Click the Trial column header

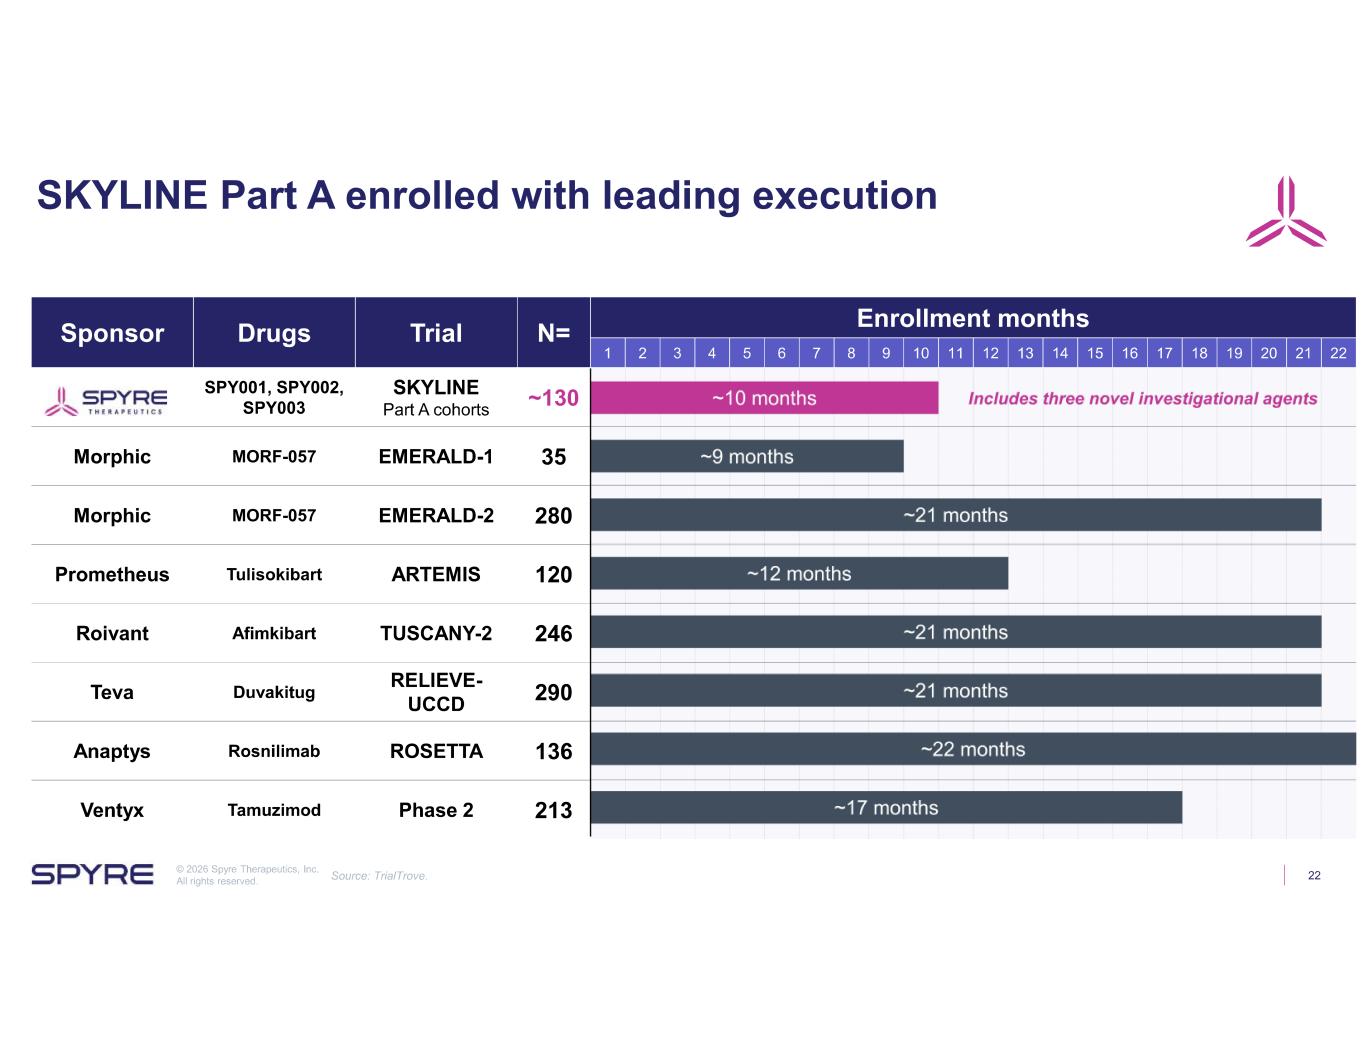pyautogui.click(x=436, y=333)
